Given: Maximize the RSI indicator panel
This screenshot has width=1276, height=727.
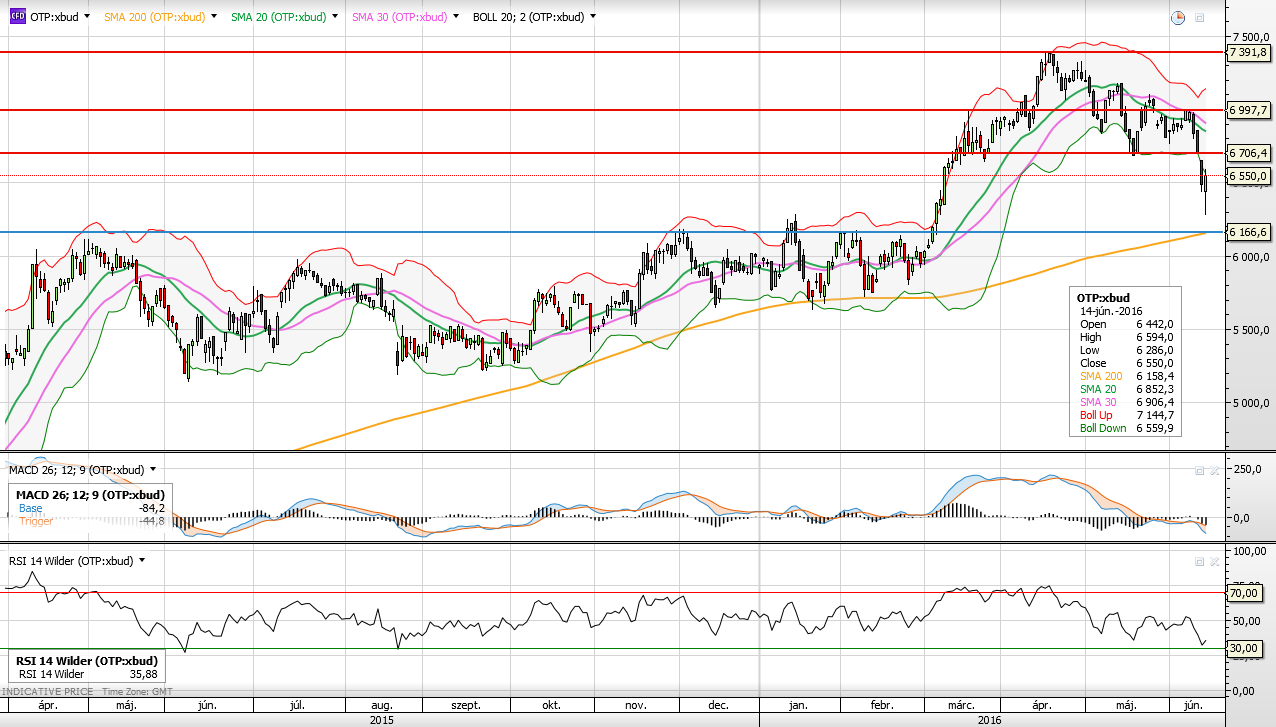Looking at the screenshot, I should point(1200,562).
